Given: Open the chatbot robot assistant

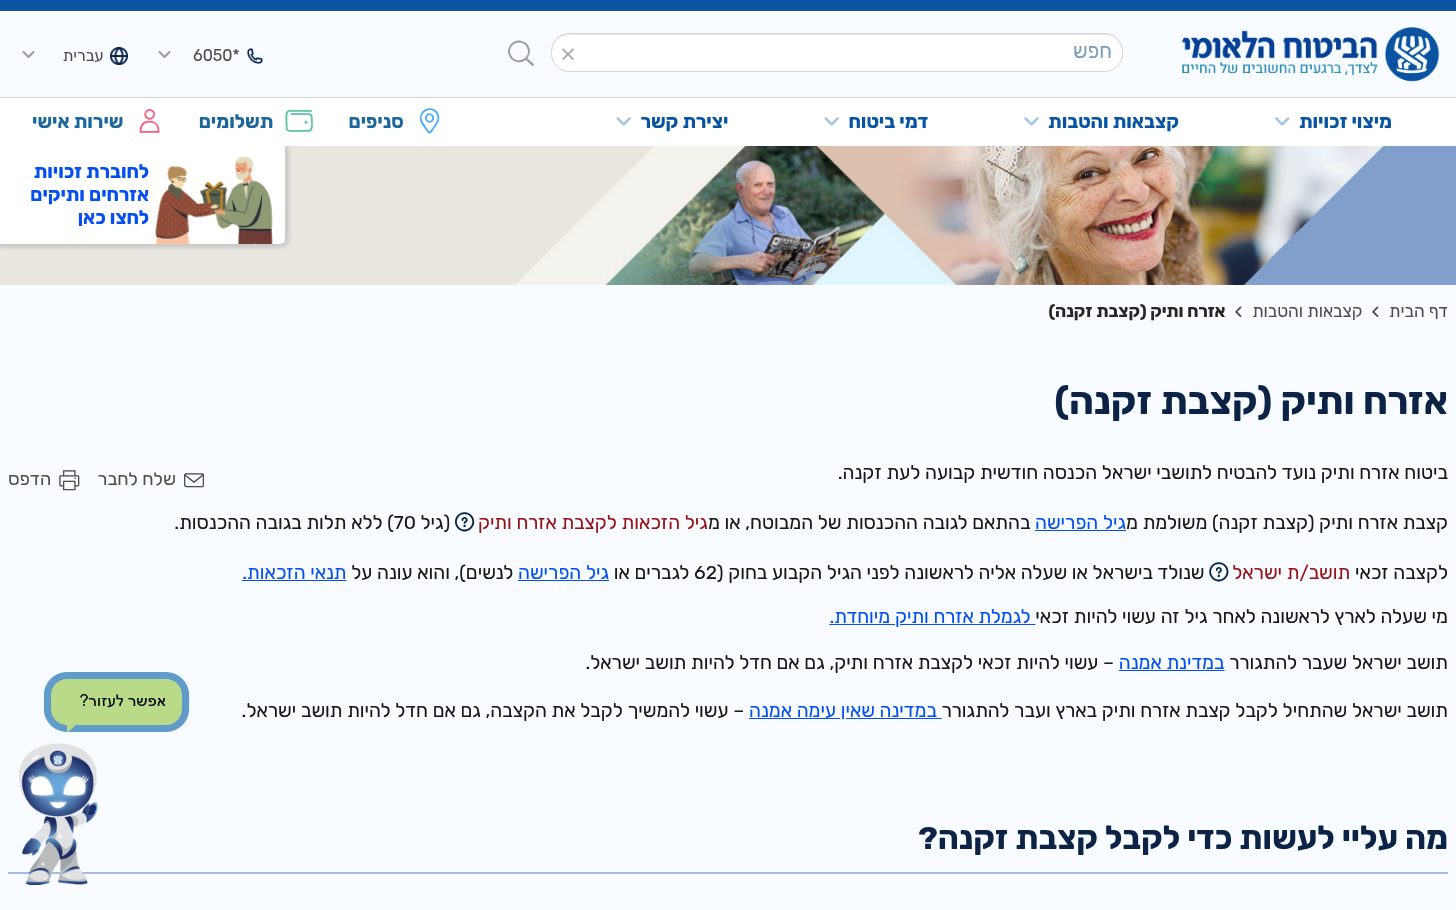Looking at the screenshot, I should pos(58,814).
